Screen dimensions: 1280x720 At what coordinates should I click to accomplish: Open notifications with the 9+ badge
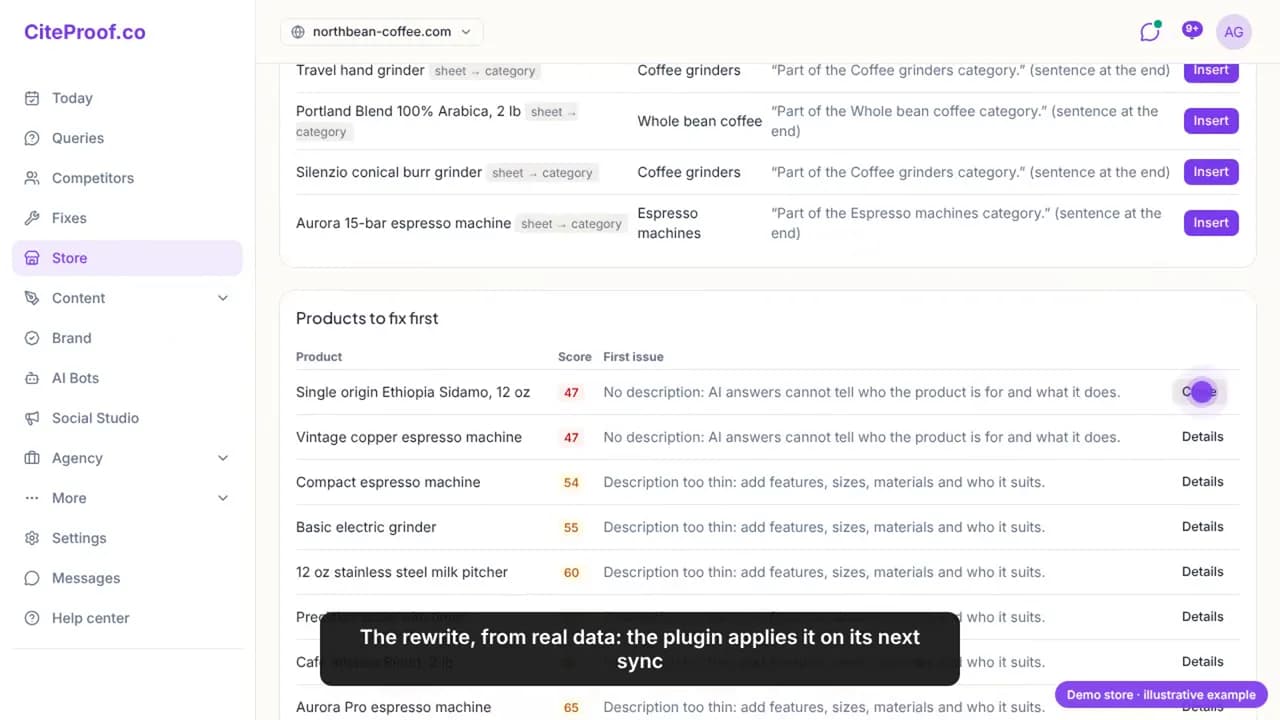coord(1191,31)
